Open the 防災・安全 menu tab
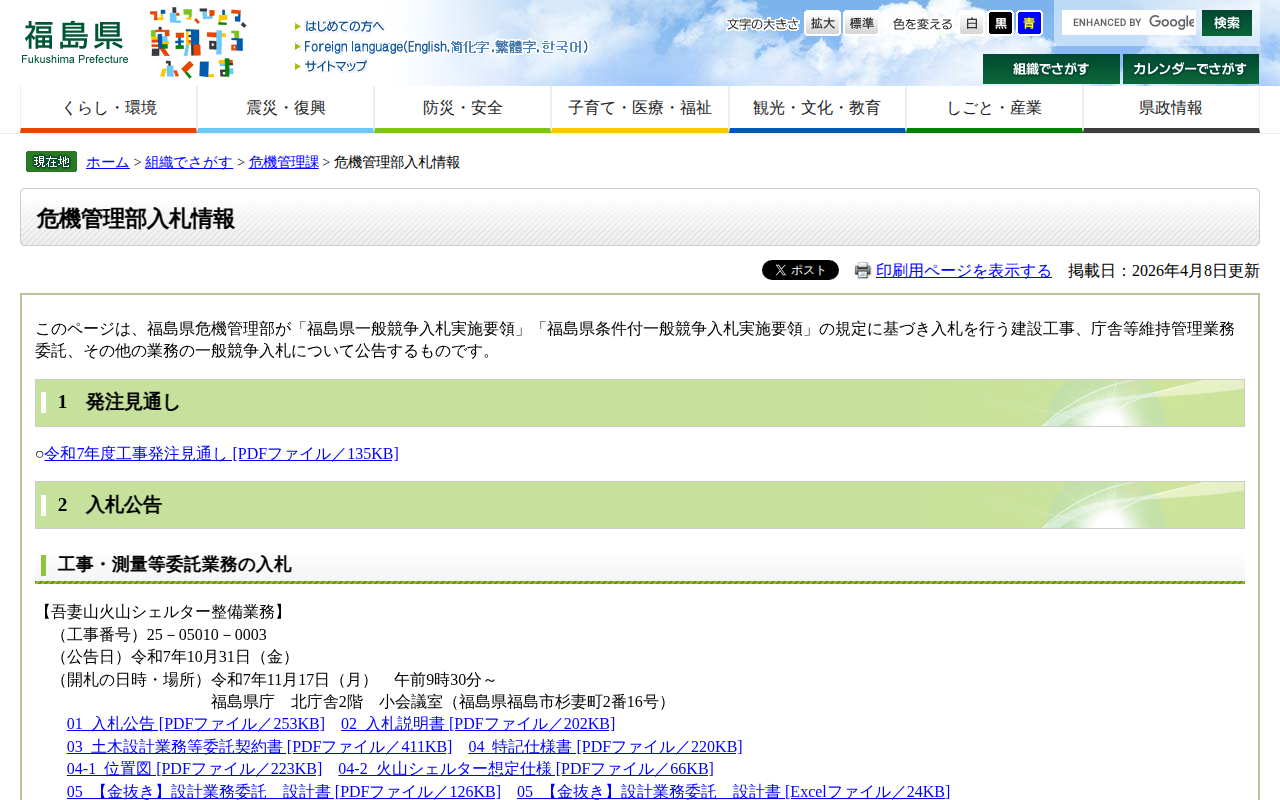 click(463, 109)
